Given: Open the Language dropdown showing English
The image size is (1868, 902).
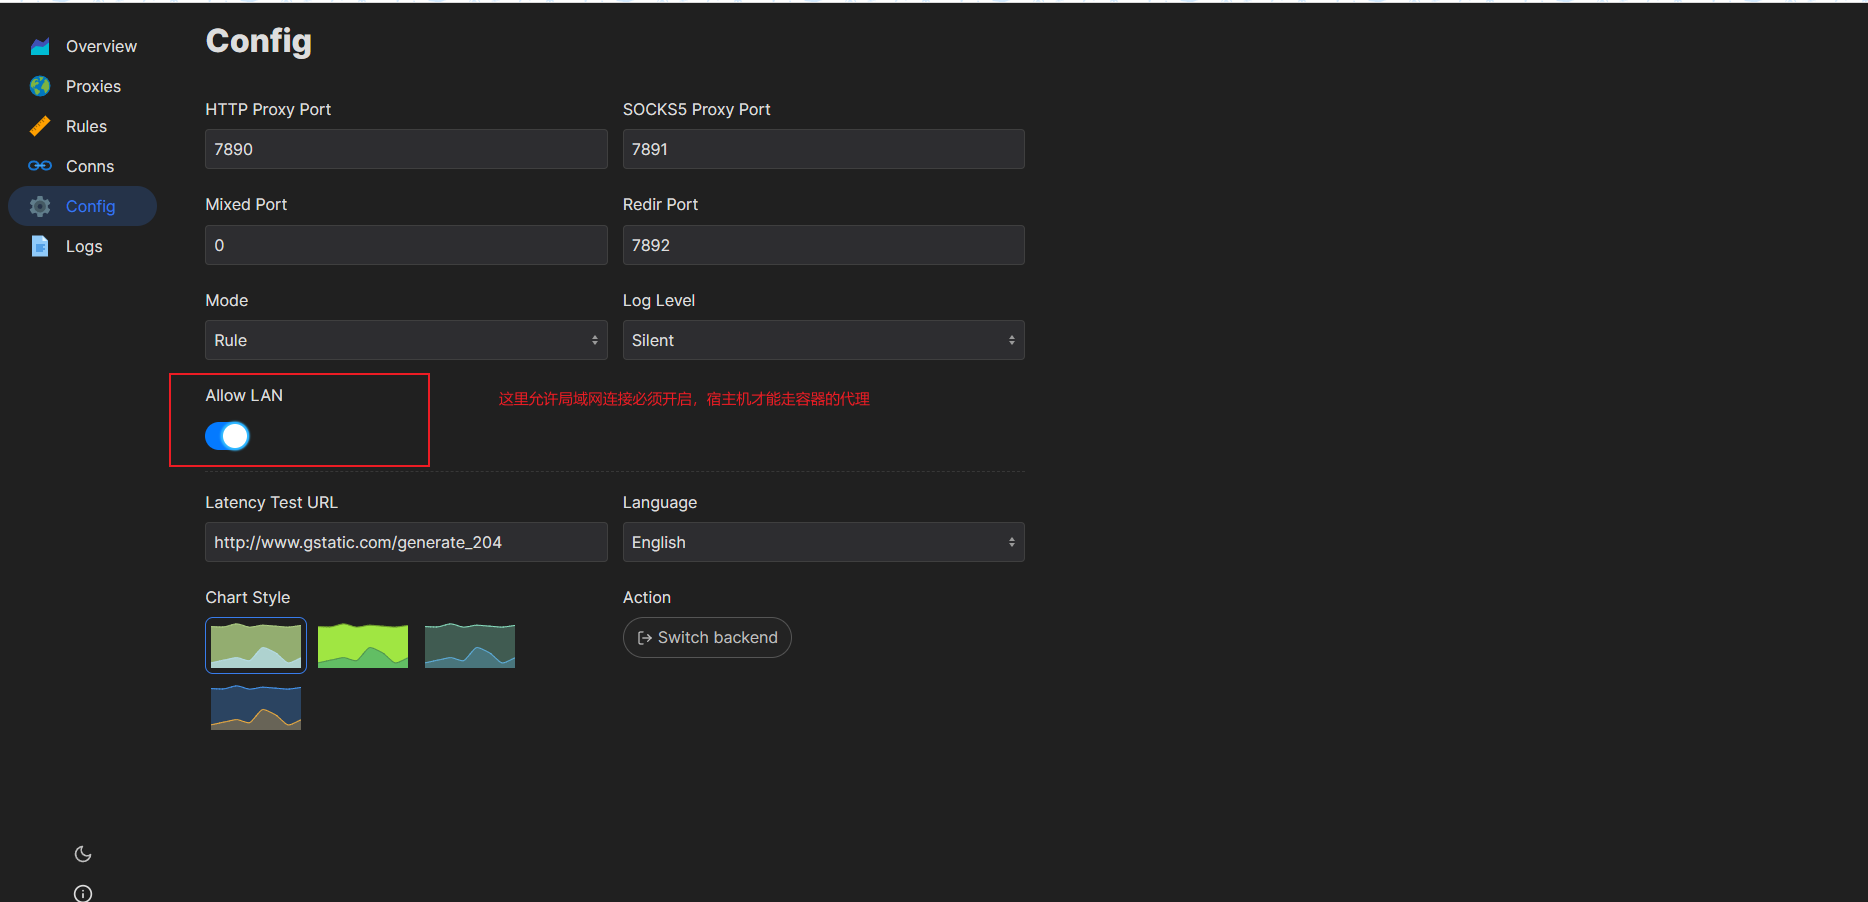Looking at the screenshot, I should pos(823,542).
